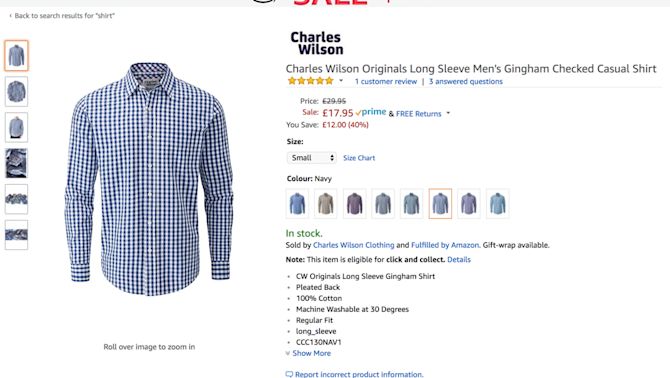670x378 pixels.
Task: View the second shirt thumbnail image
Action: pyautogui.click(x=16, y=91)
